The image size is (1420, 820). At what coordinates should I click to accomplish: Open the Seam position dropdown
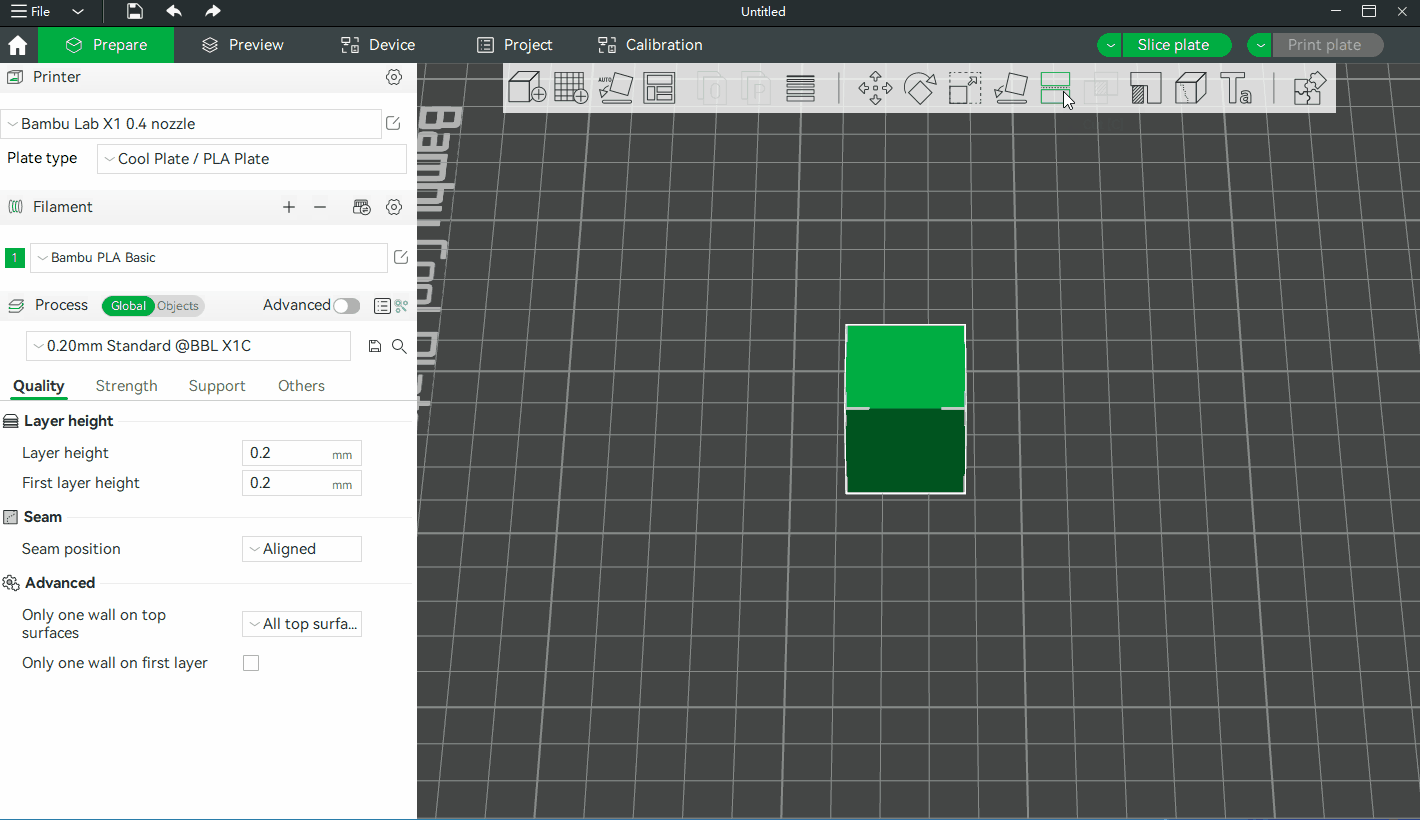click(302, 549)
